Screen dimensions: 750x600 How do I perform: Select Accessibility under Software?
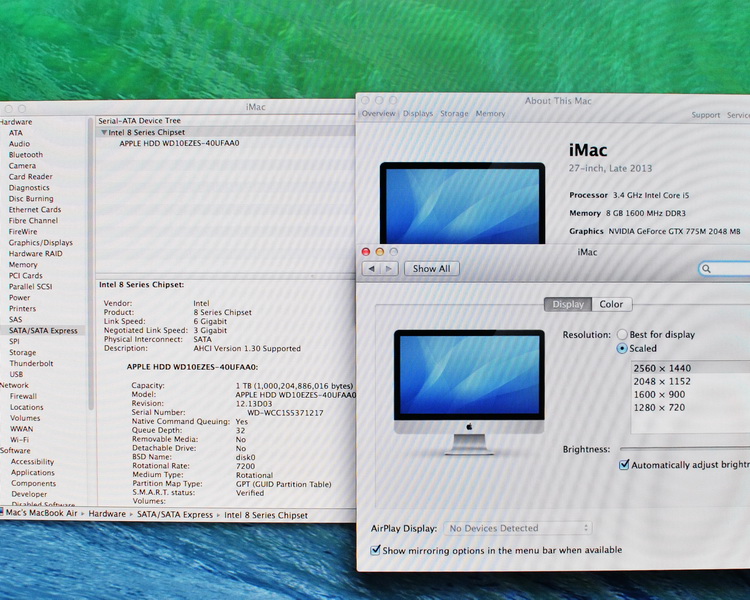[x=33, y=462]
